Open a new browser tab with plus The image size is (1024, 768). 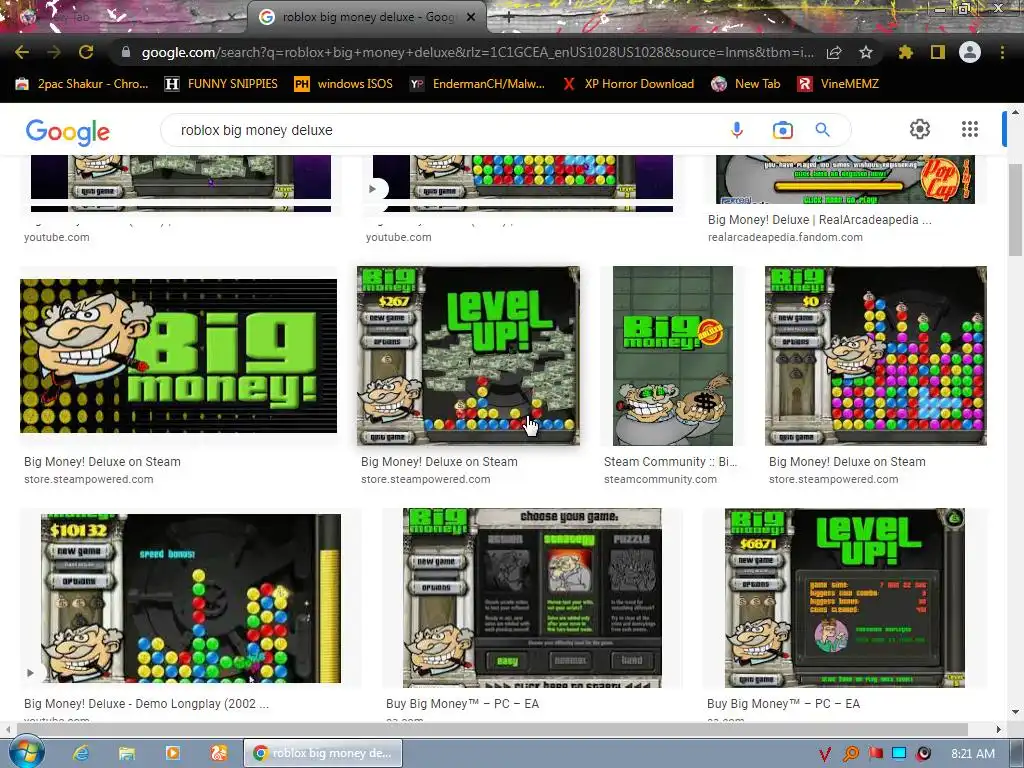(x=509, y=18)
